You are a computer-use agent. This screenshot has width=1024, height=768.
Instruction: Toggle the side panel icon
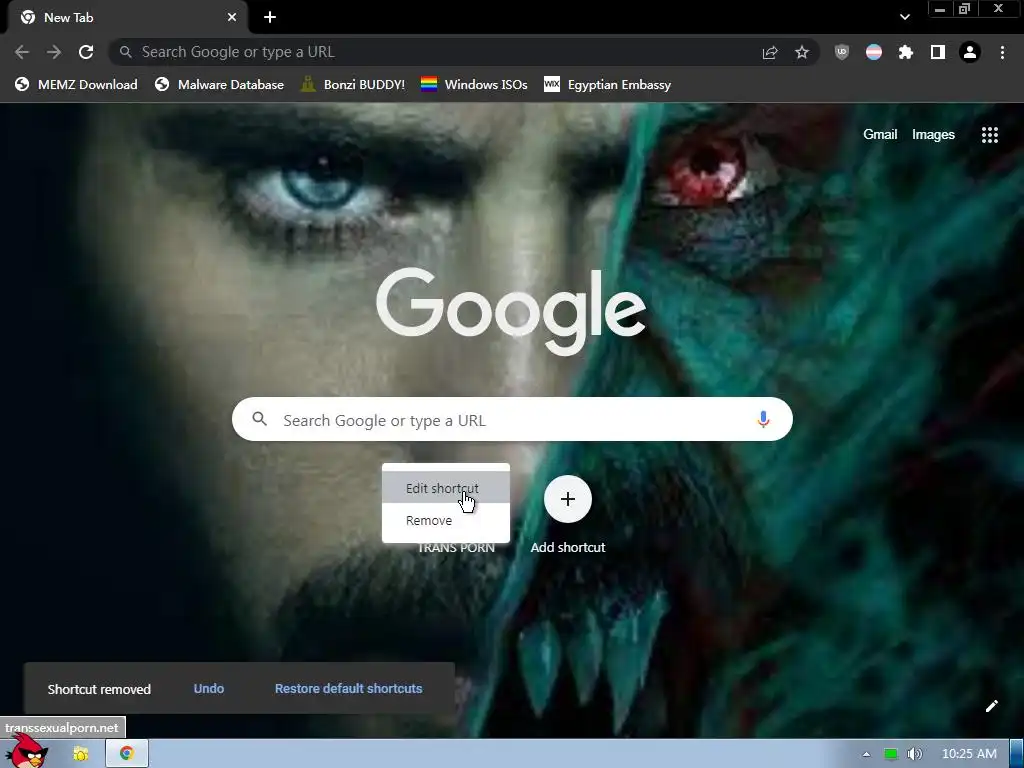(938, 52)
